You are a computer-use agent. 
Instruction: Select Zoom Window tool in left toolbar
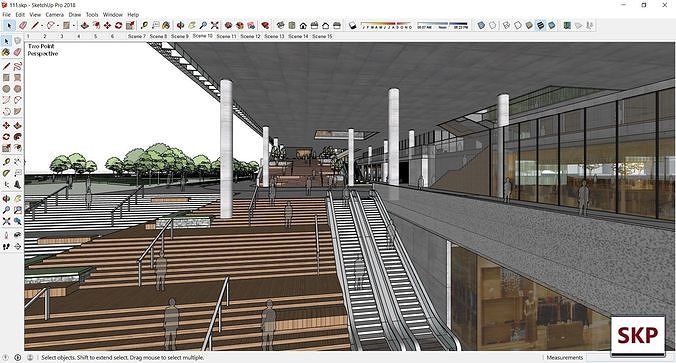click(x=17, y=210)
